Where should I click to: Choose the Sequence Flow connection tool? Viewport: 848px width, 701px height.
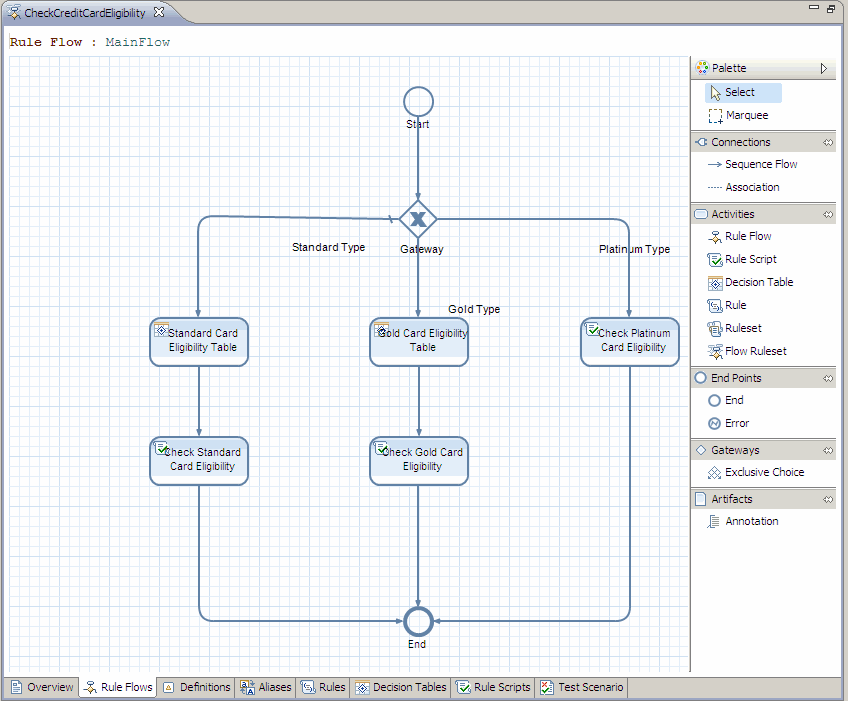(x=760, y=164)
